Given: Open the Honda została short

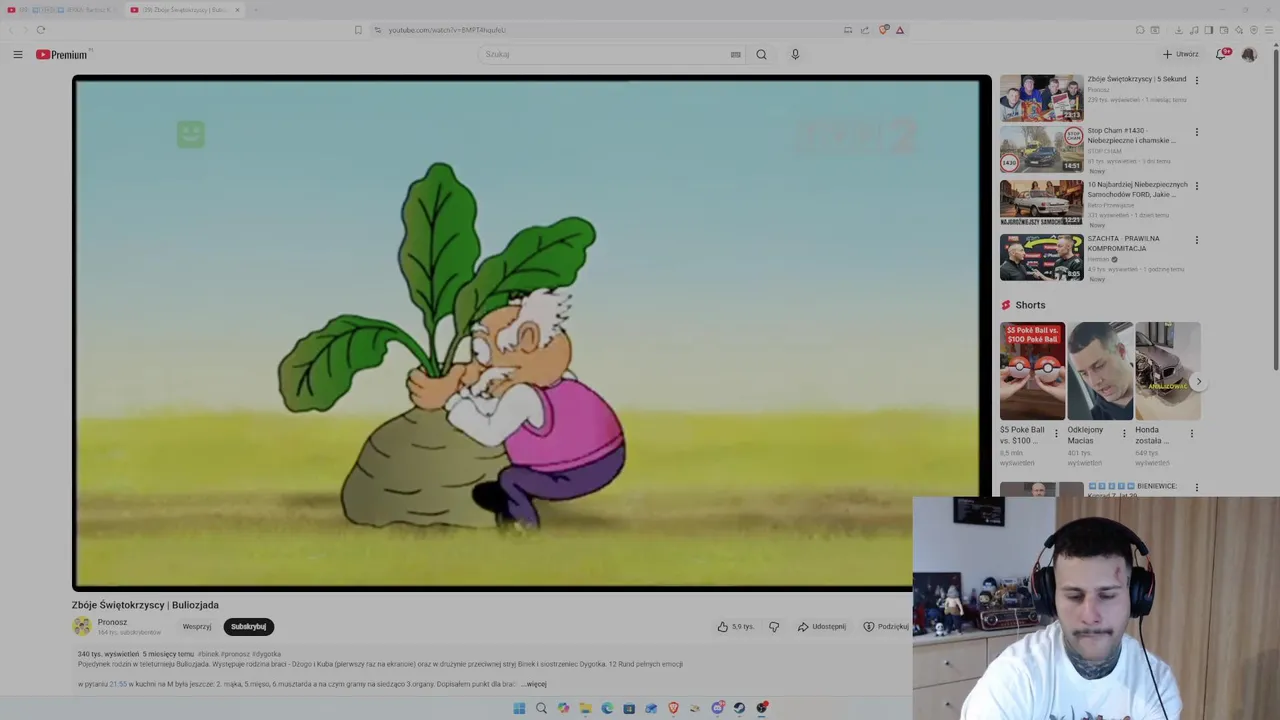Looking at the screenshot, I should (x=1168, y=371).
